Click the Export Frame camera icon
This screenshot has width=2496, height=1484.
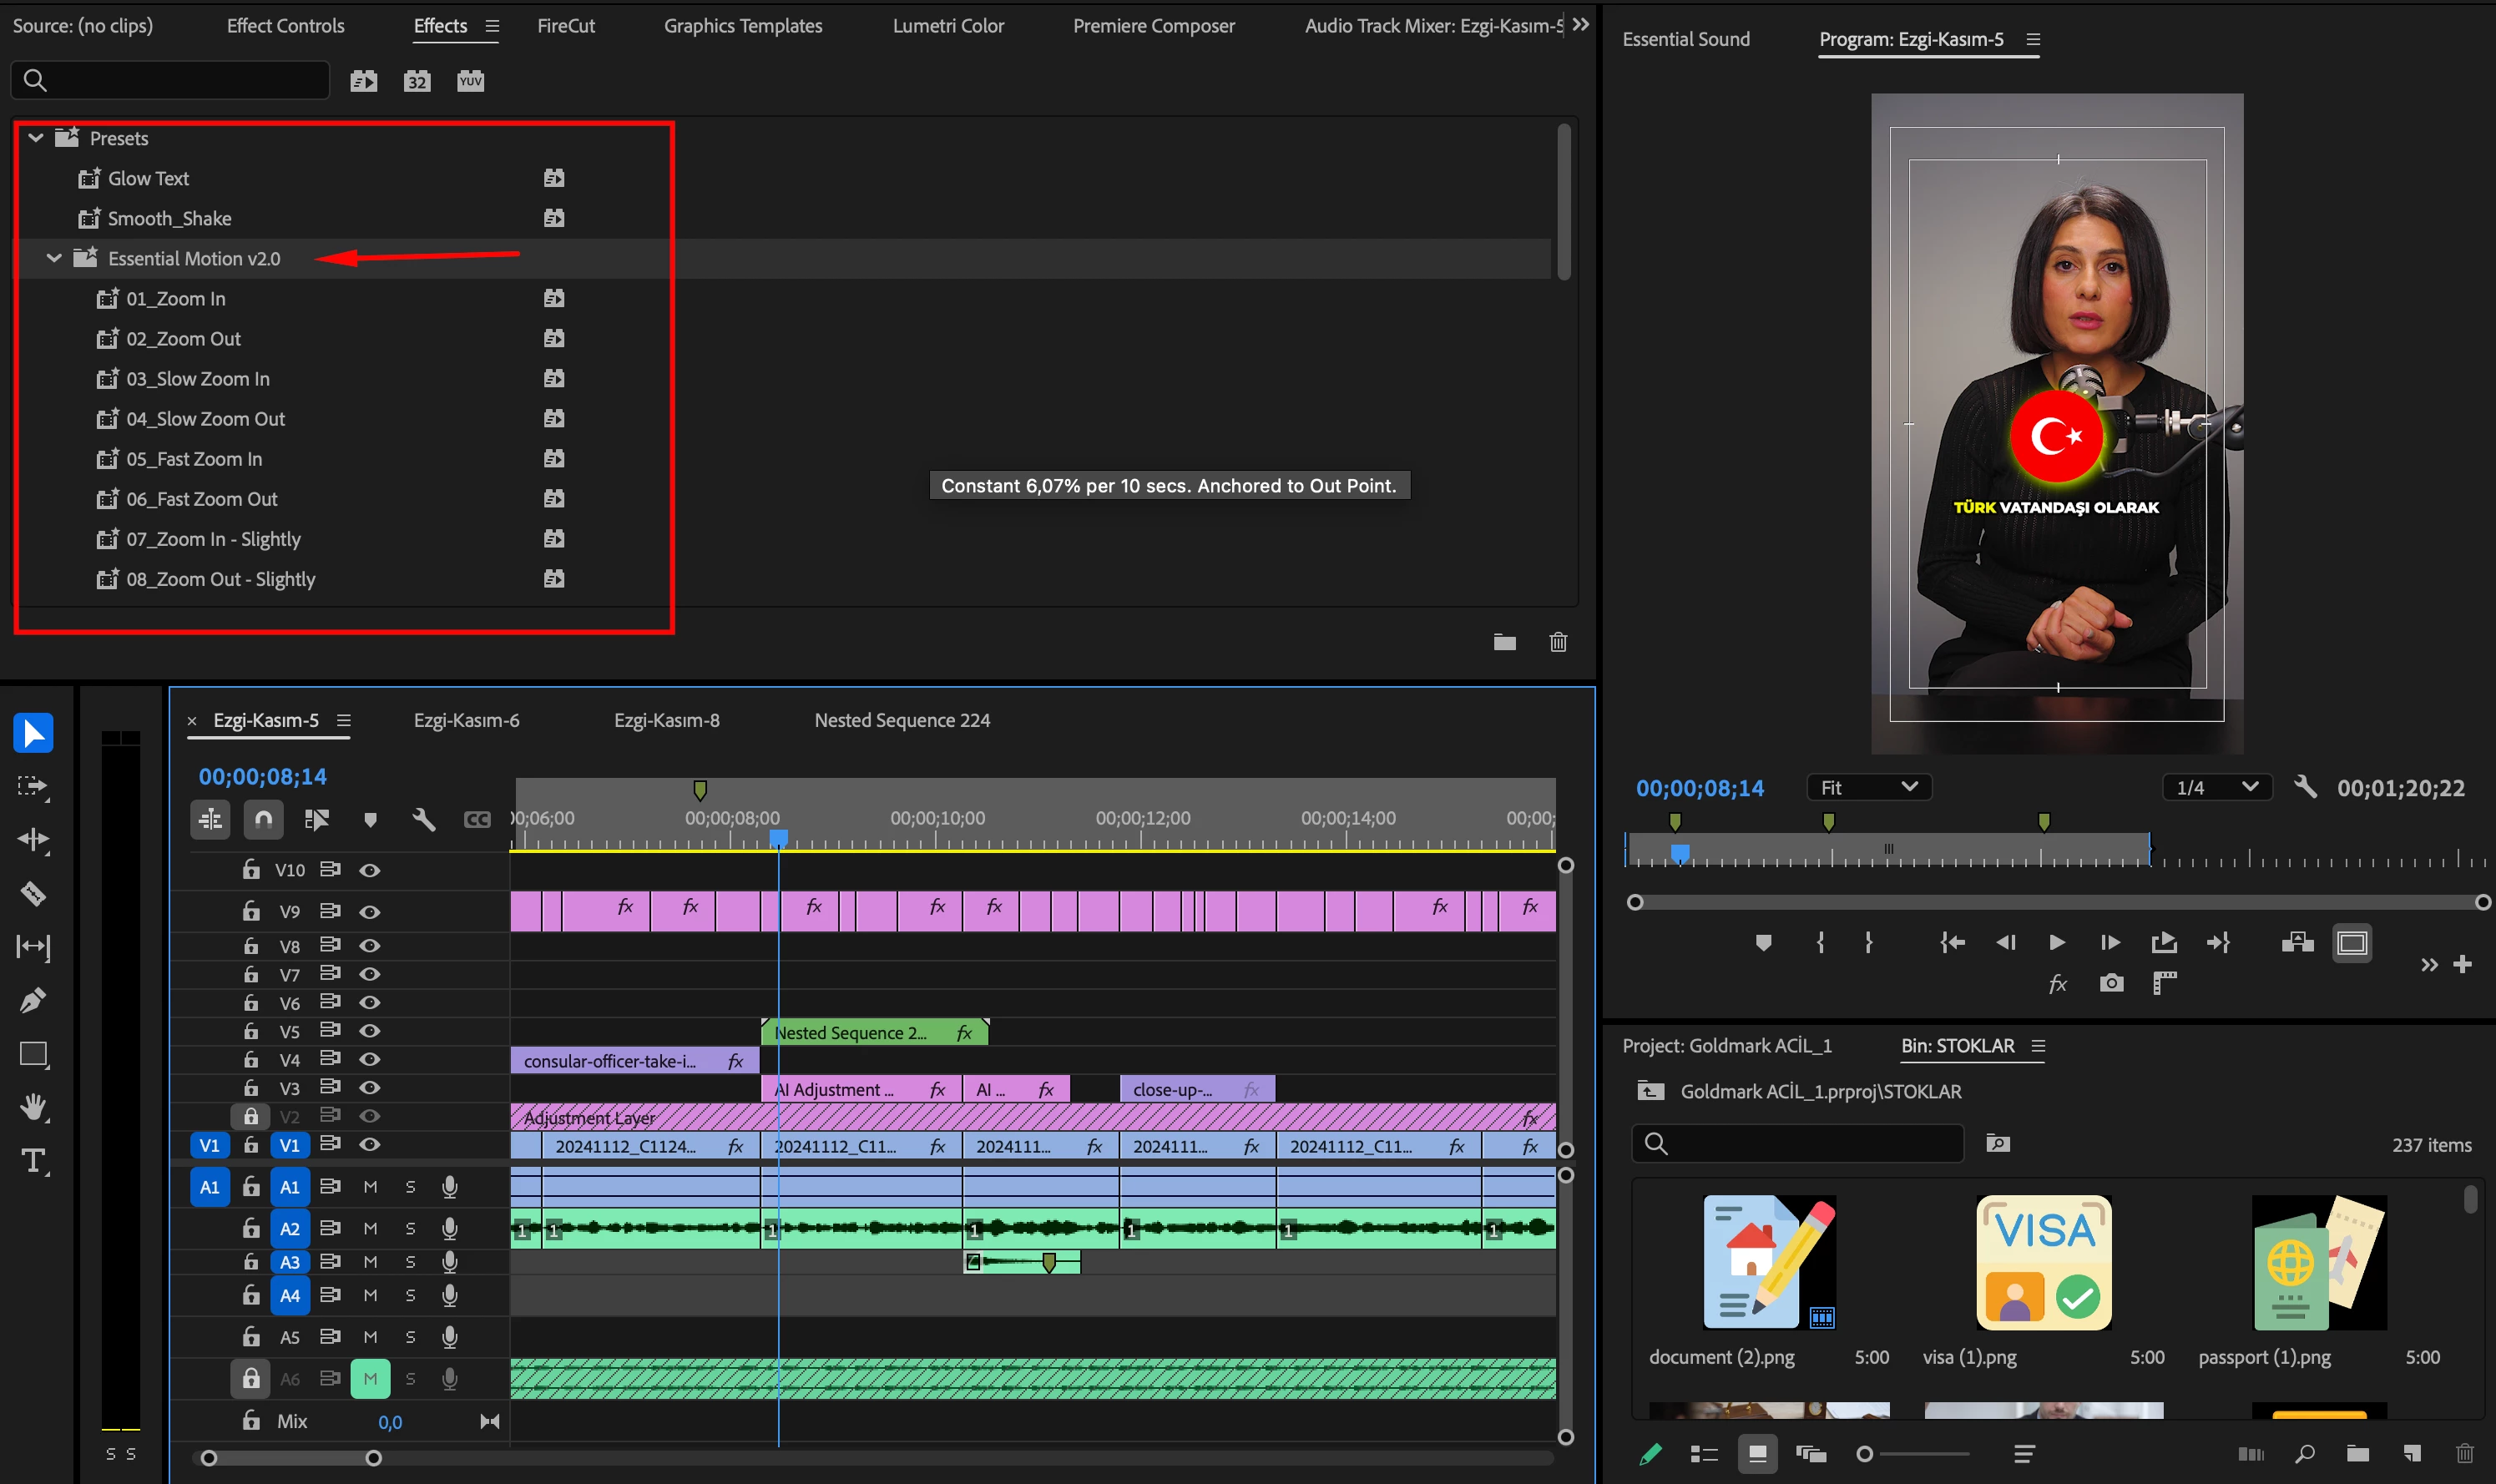pos(2111,984)
